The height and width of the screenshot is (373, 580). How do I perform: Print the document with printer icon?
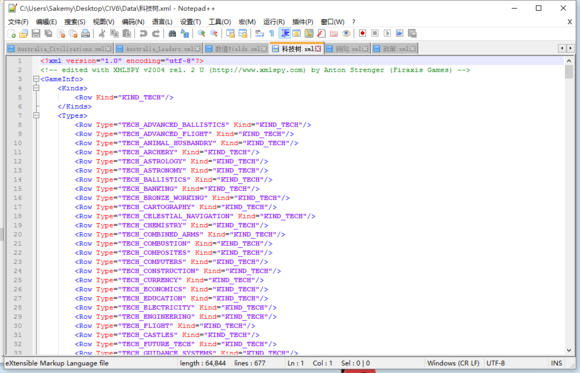pyautogui.click(x=85, y=34)
